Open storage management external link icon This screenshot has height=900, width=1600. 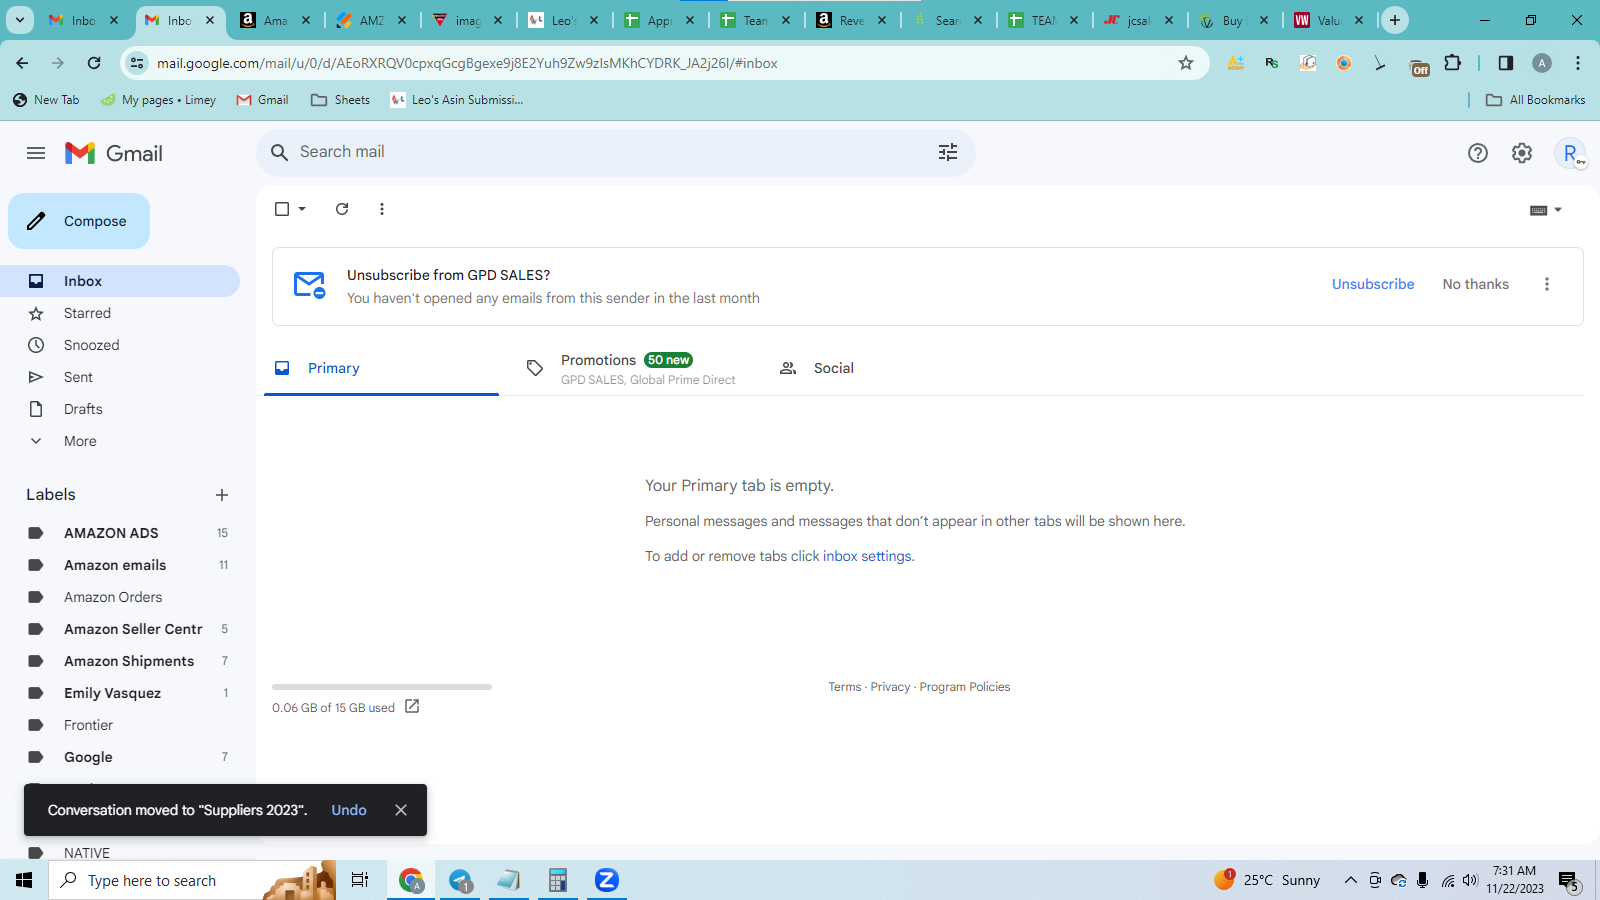point(412,707)
